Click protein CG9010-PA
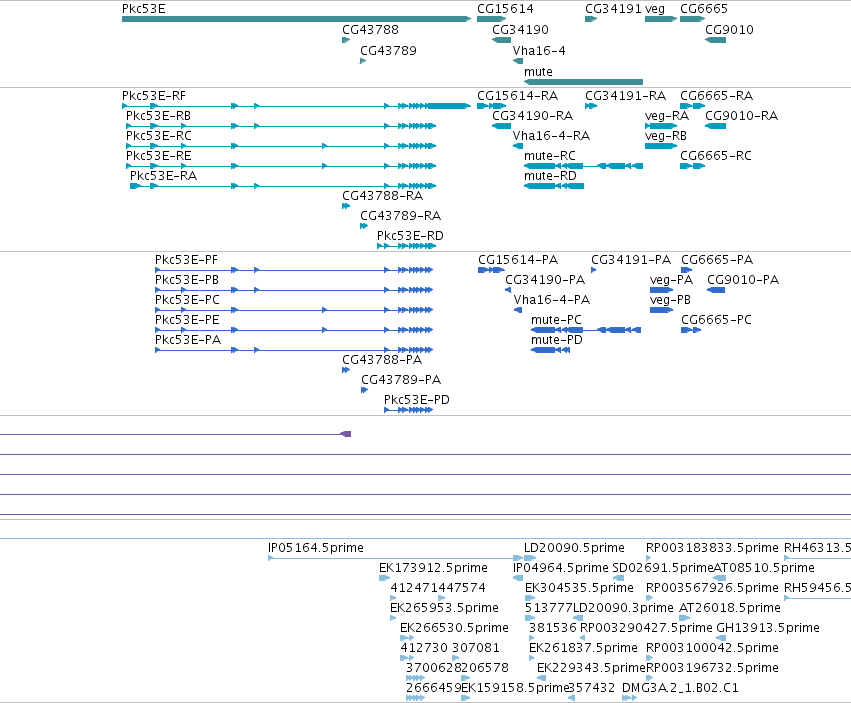This screenshot has width=851, height=703. coord(743,280)
